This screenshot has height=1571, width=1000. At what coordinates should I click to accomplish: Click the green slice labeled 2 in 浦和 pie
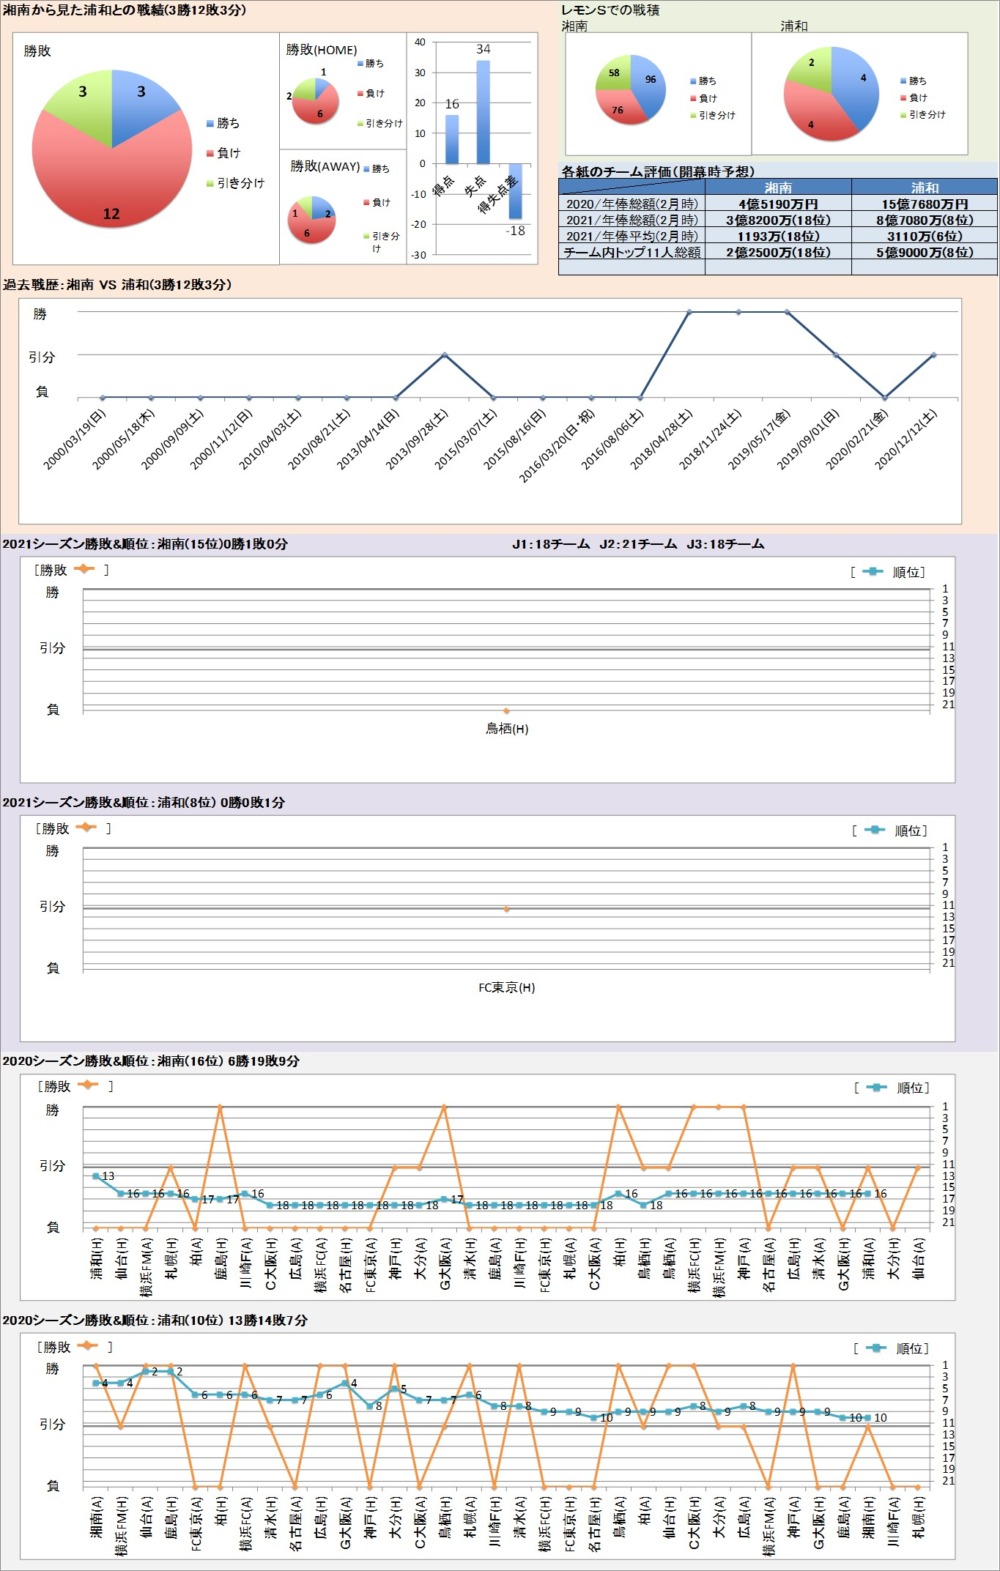pos(811,65)
